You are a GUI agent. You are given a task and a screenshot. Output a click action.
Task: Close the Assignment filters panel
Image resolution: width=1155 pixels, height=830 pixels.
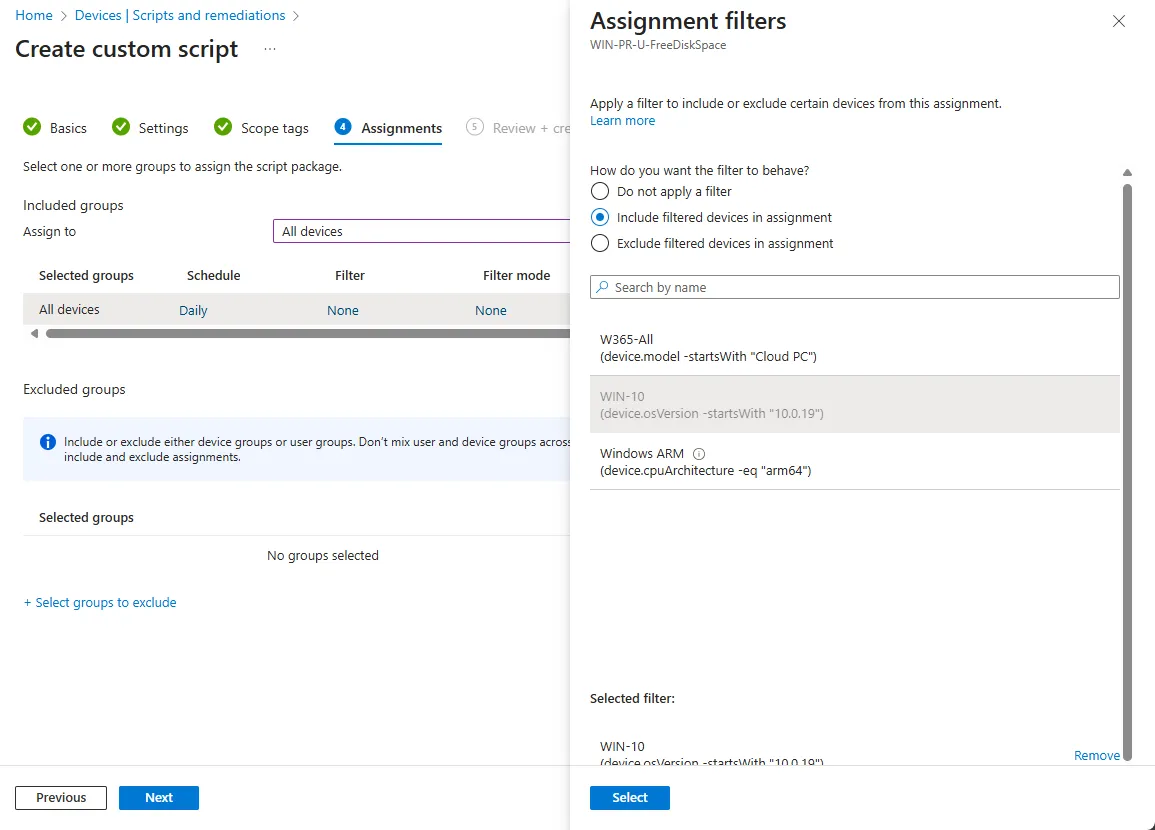1118,21
